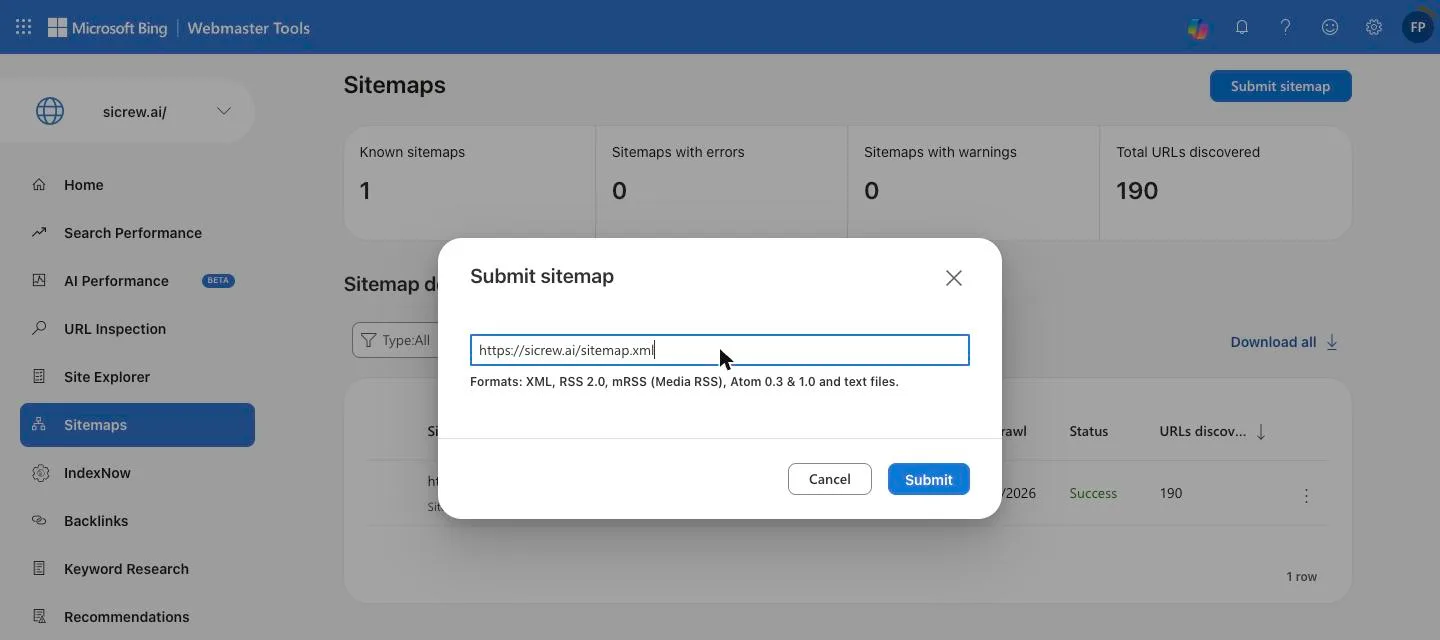Click the URL Inspection magnifier icon

pyautogui.click(x=39, y=328)
